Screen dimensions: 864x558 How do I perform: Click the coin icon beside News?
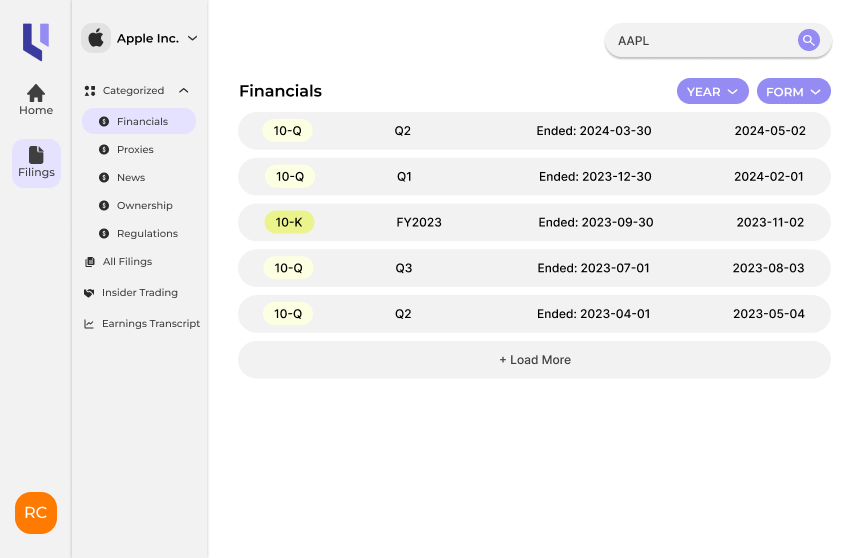tap(104, 177)
